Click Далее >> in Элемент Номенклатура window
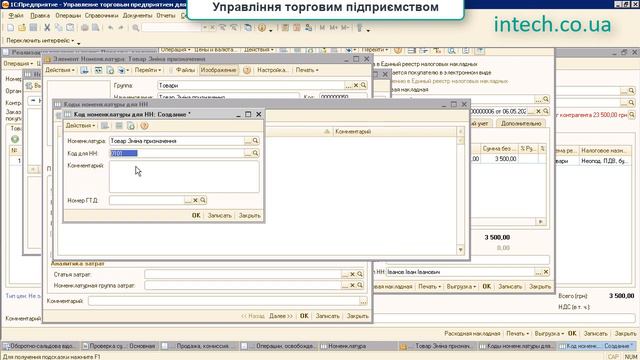The height and width of the screenshot is (360, 640). point(281,316)
